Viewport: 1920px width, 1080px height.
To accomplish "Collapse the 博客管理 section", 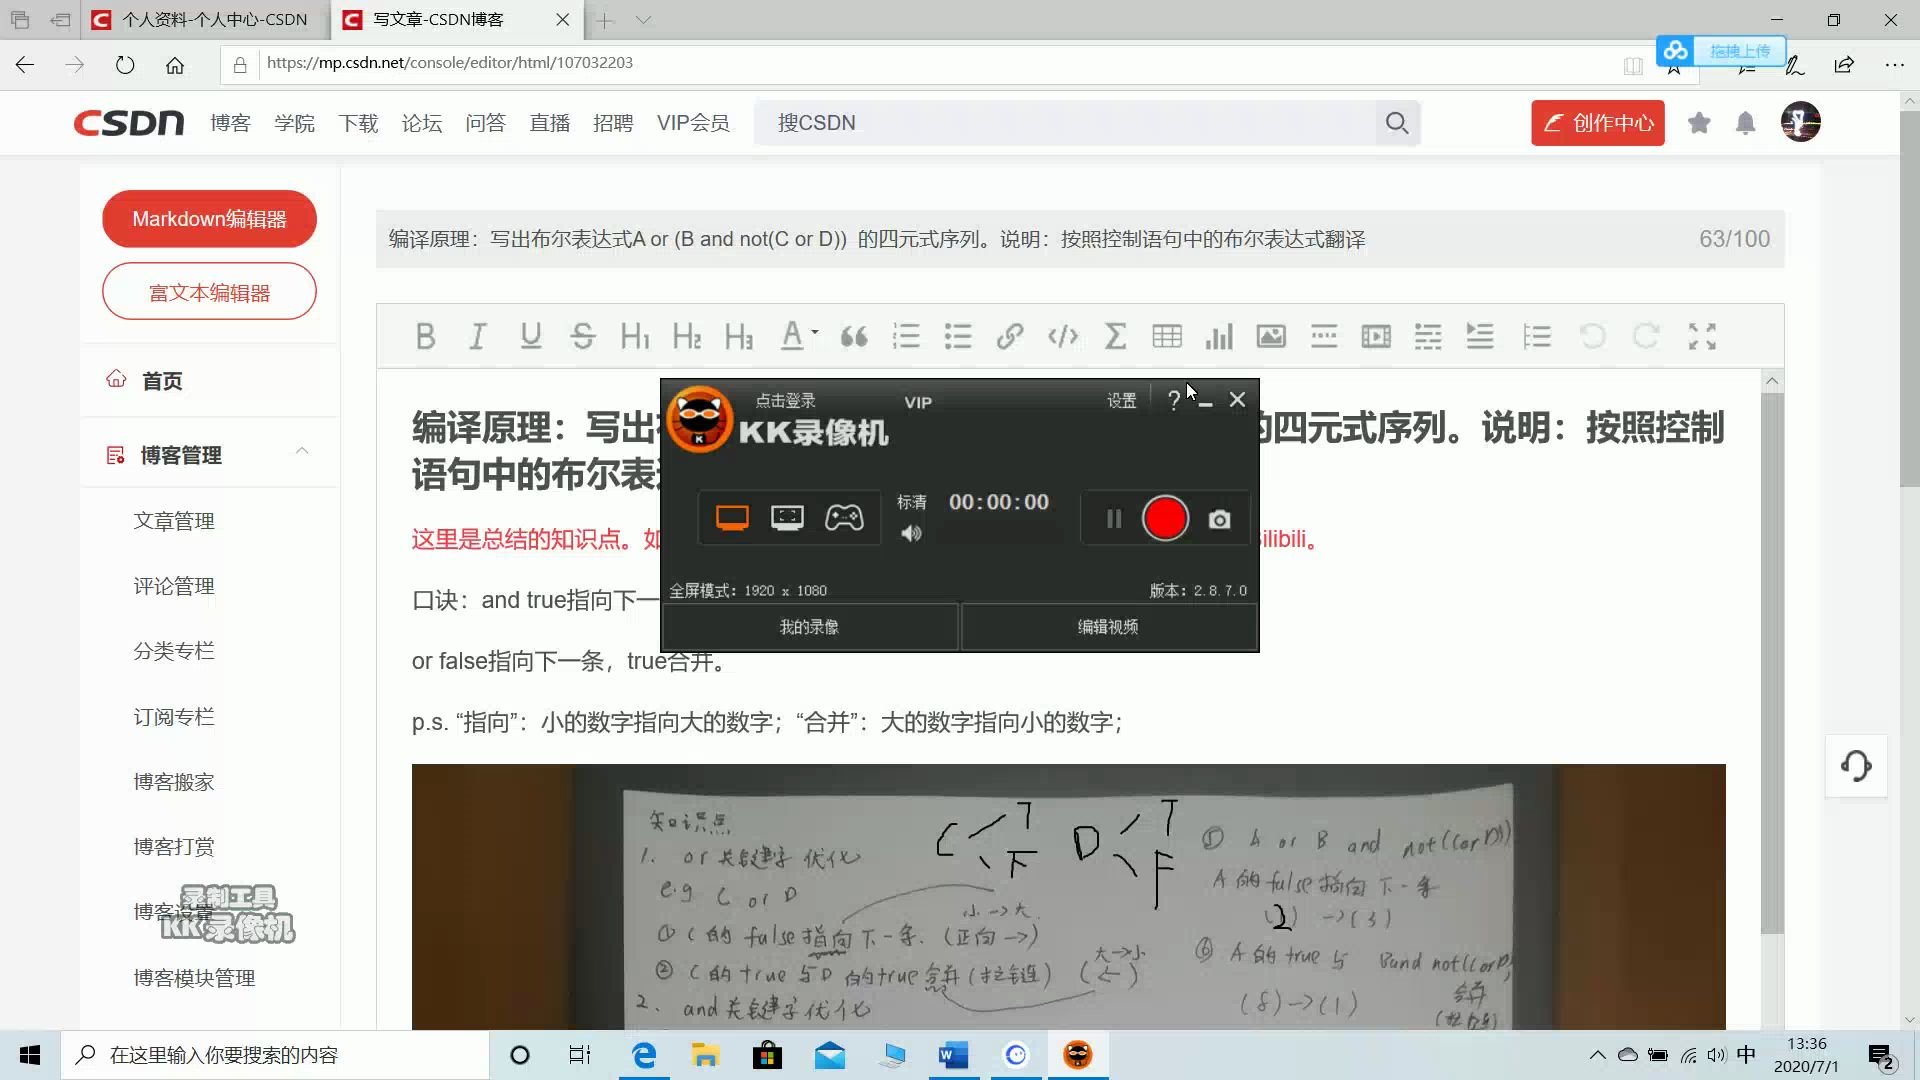I will click(302, 452).
